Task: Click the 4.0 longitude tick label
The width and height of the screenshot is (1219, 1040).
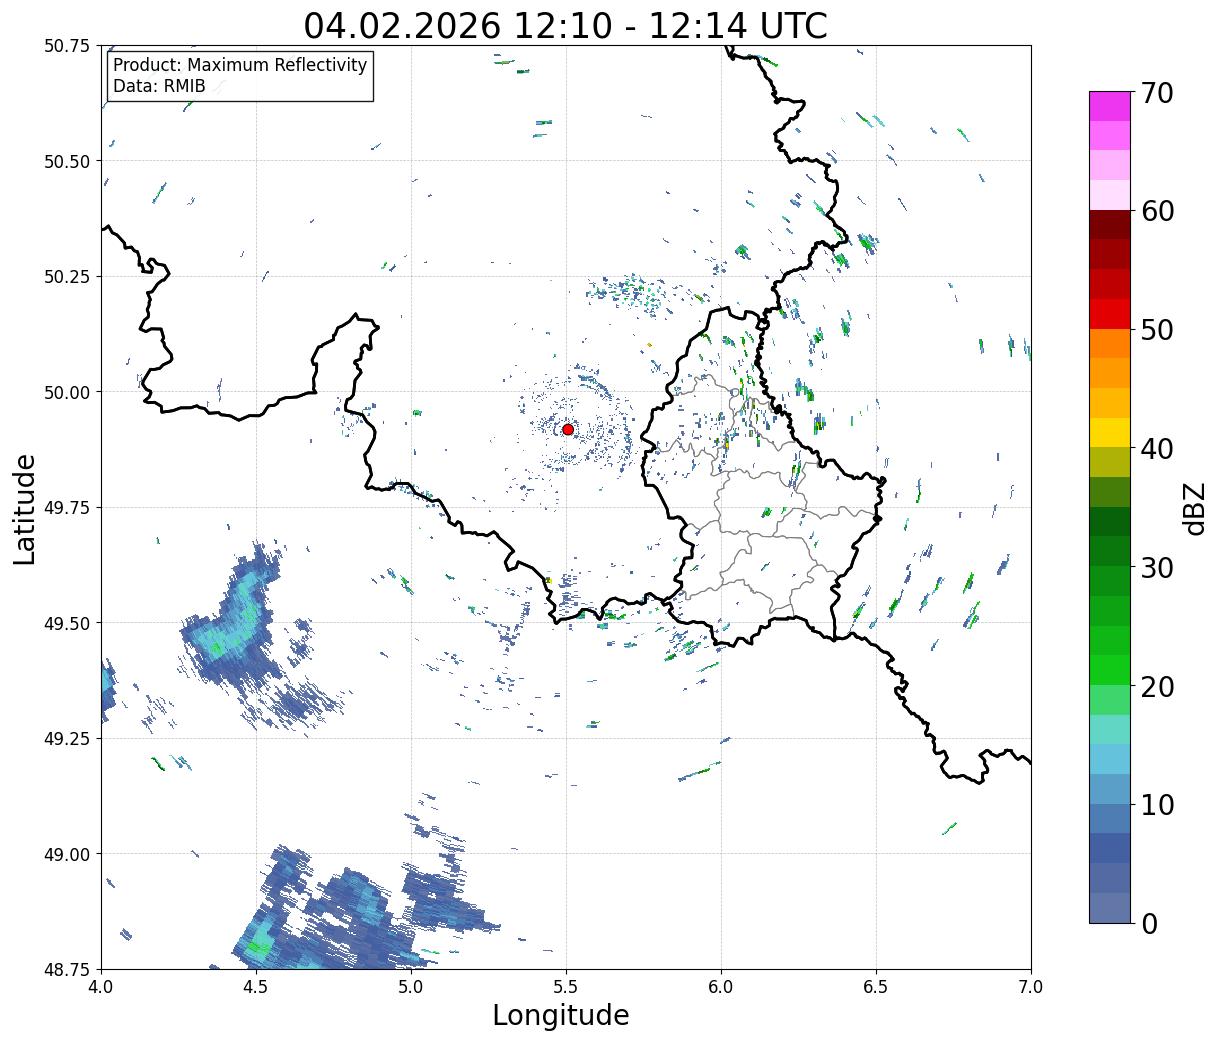Action: coord(101,987)
